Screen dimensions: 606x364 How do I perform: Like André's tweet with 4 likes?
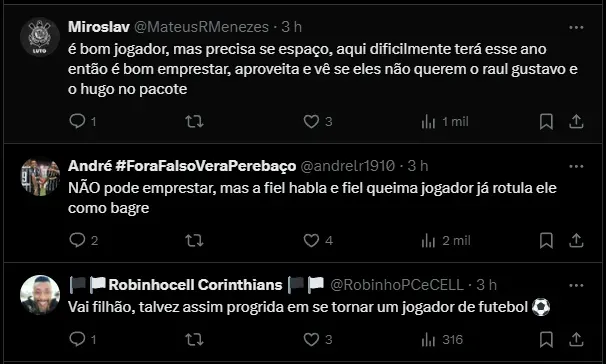[x=311, y=241]
